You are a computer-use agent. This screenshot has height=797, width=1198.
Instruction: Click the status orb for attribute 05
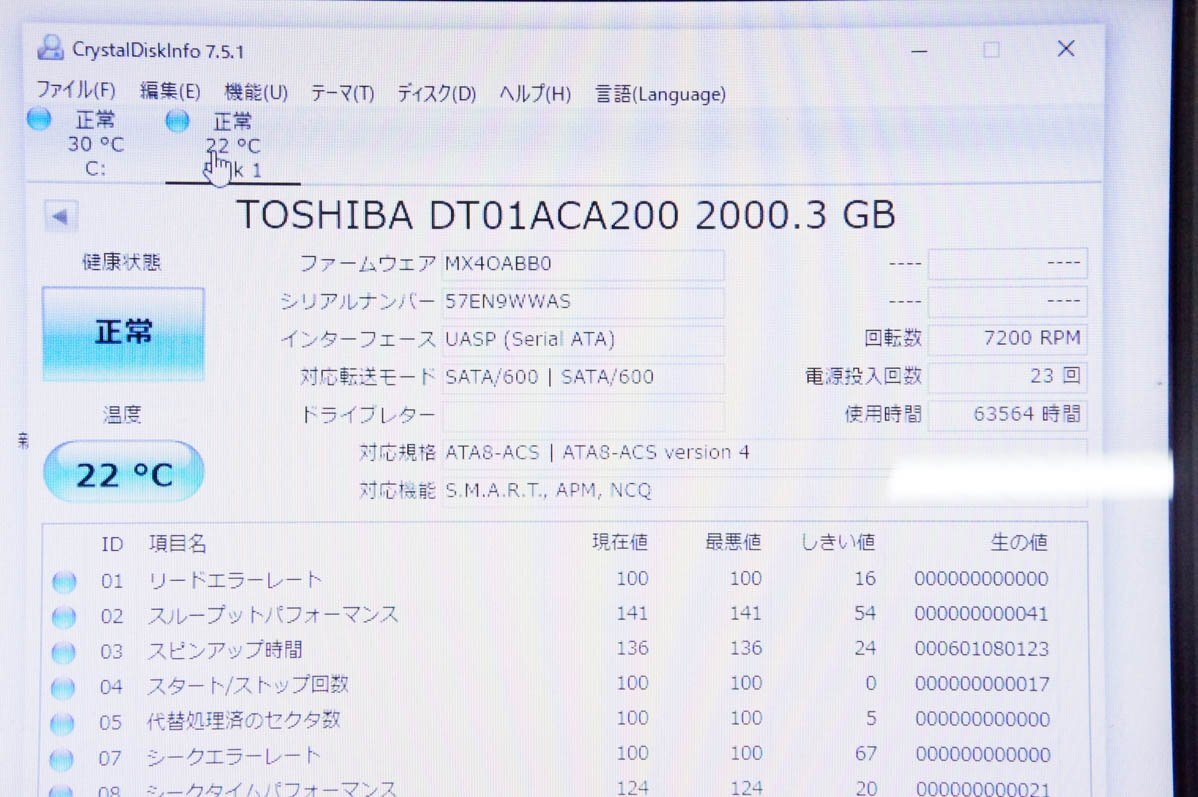pos(62,724)
